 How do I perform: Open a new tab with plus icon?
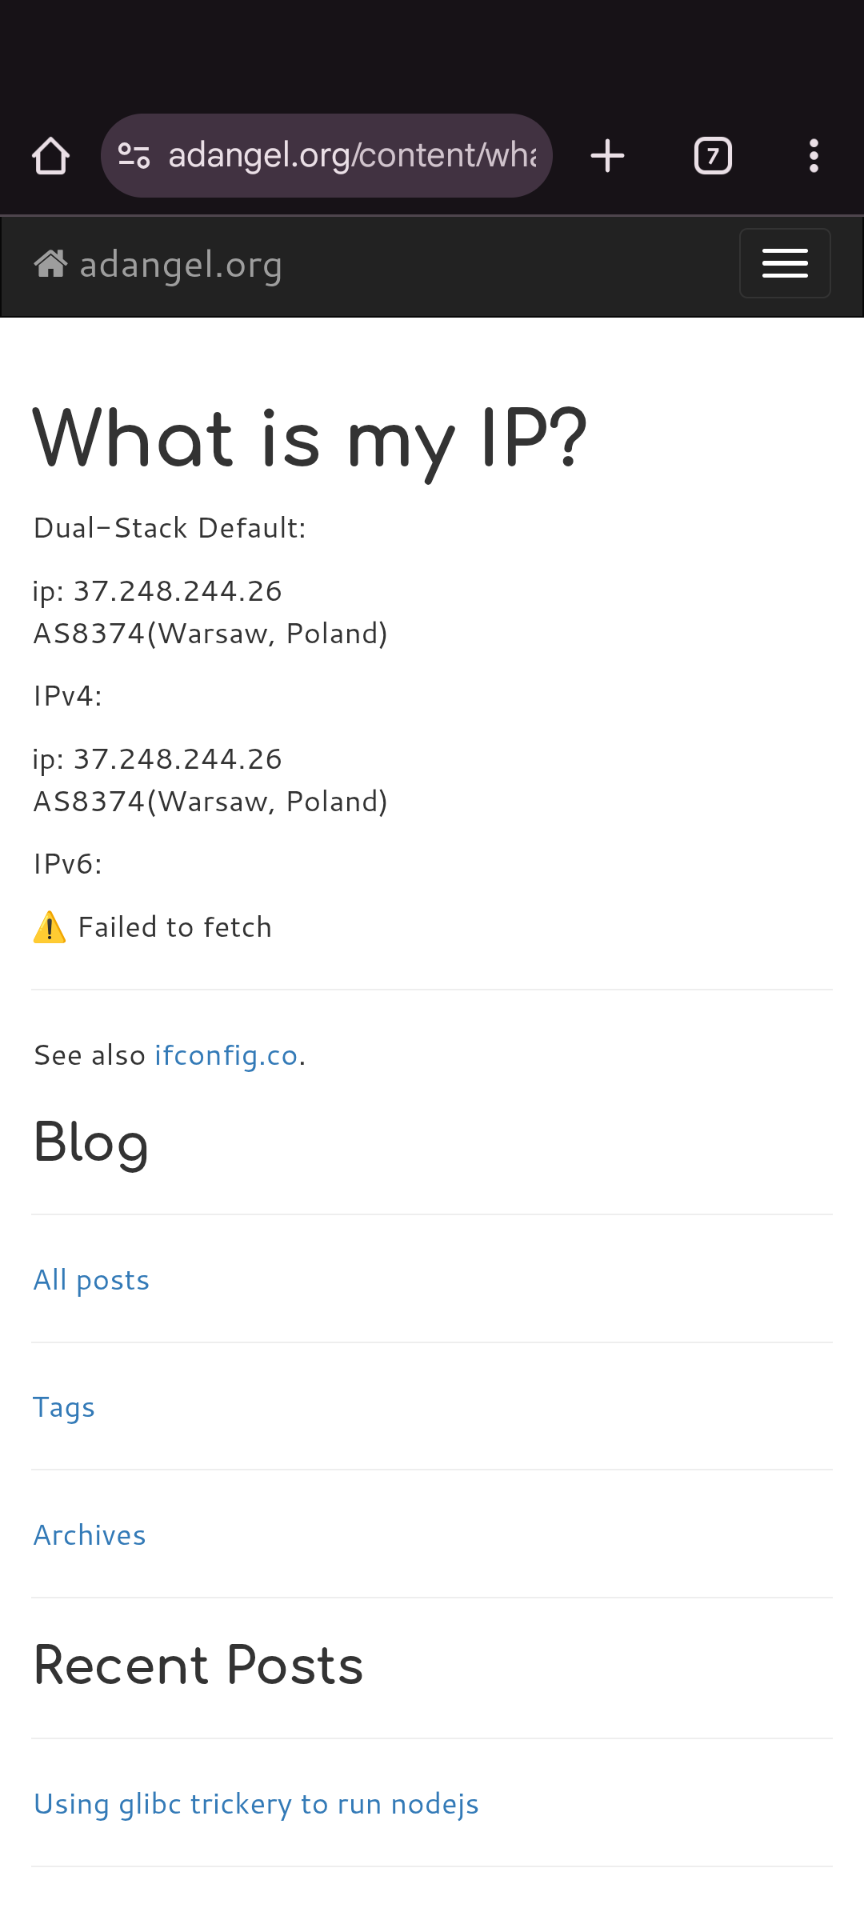607,156
